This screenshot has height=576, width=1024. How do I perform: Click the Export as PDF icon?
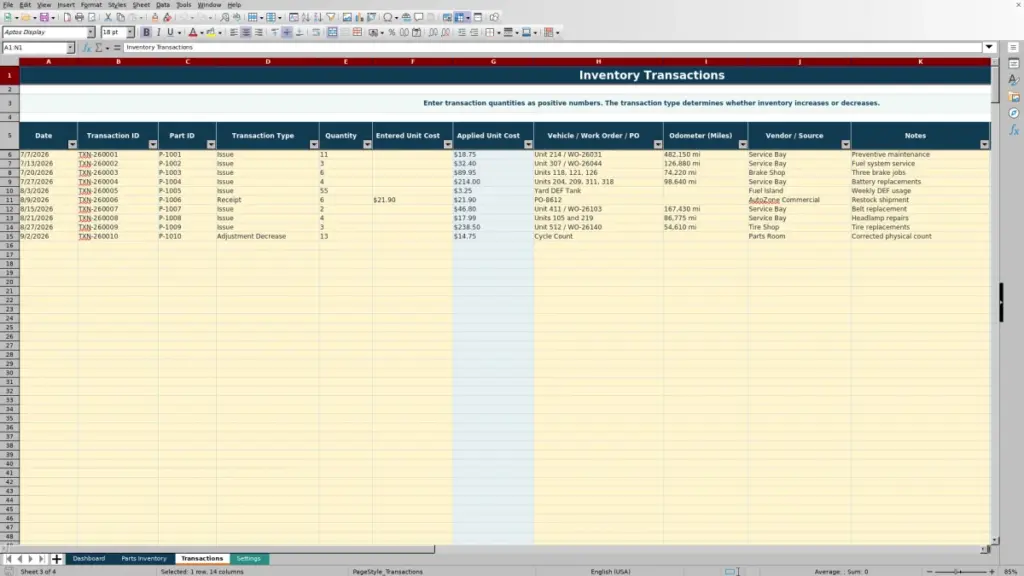67,17
